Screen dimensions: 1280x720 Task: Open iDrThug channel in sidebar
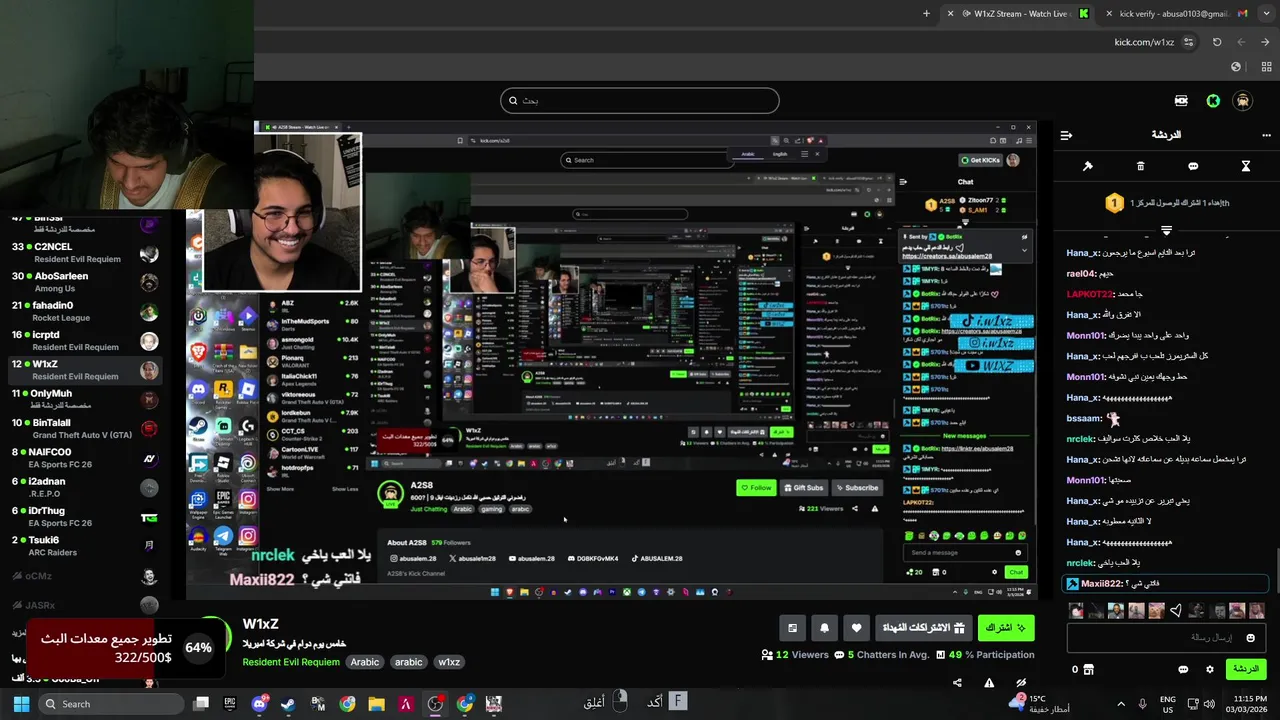pos(80,517)
